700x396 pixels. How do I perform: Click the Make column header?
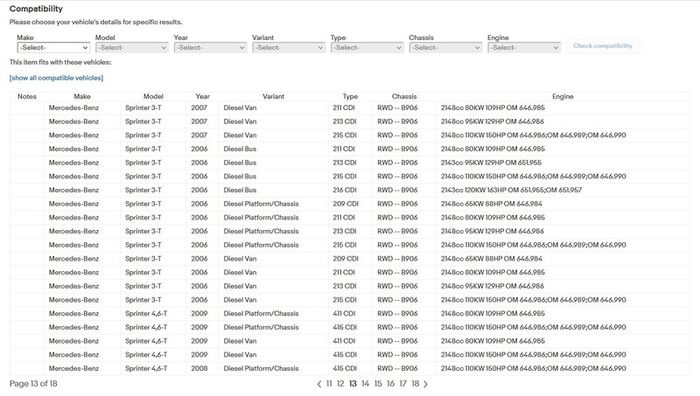pos(82,96)
